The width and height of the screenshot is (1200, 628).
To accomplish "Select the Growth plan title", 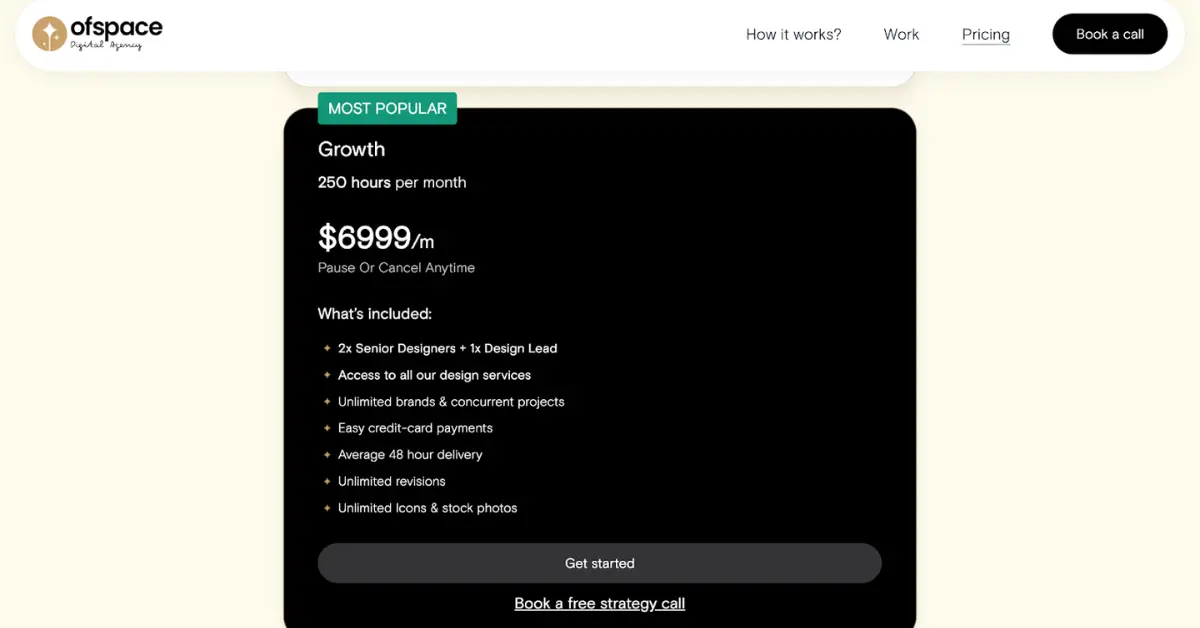I will pos(351,149).
